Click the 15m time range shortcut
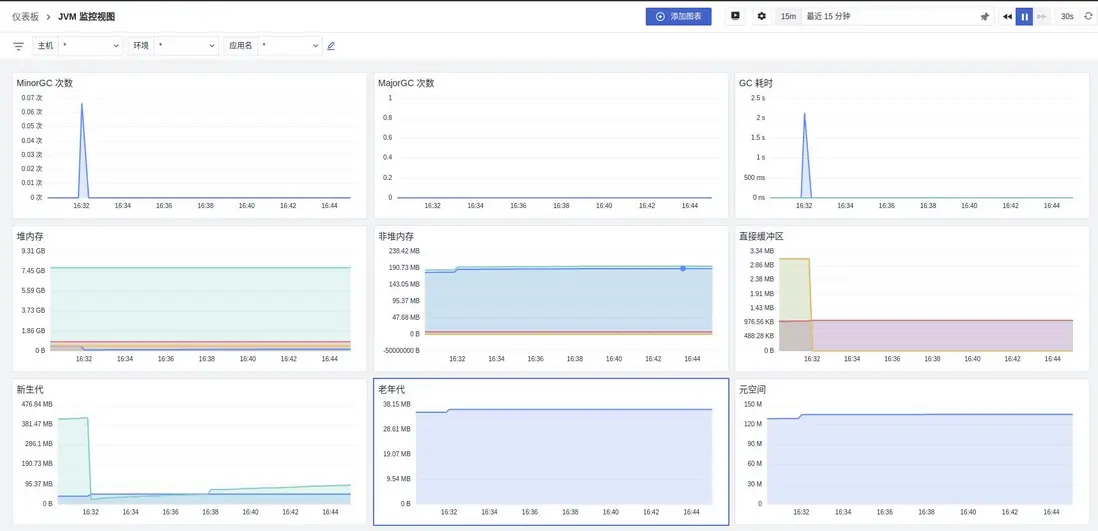The width and height of the screenshot is (1098, 531). coord(788,17)
